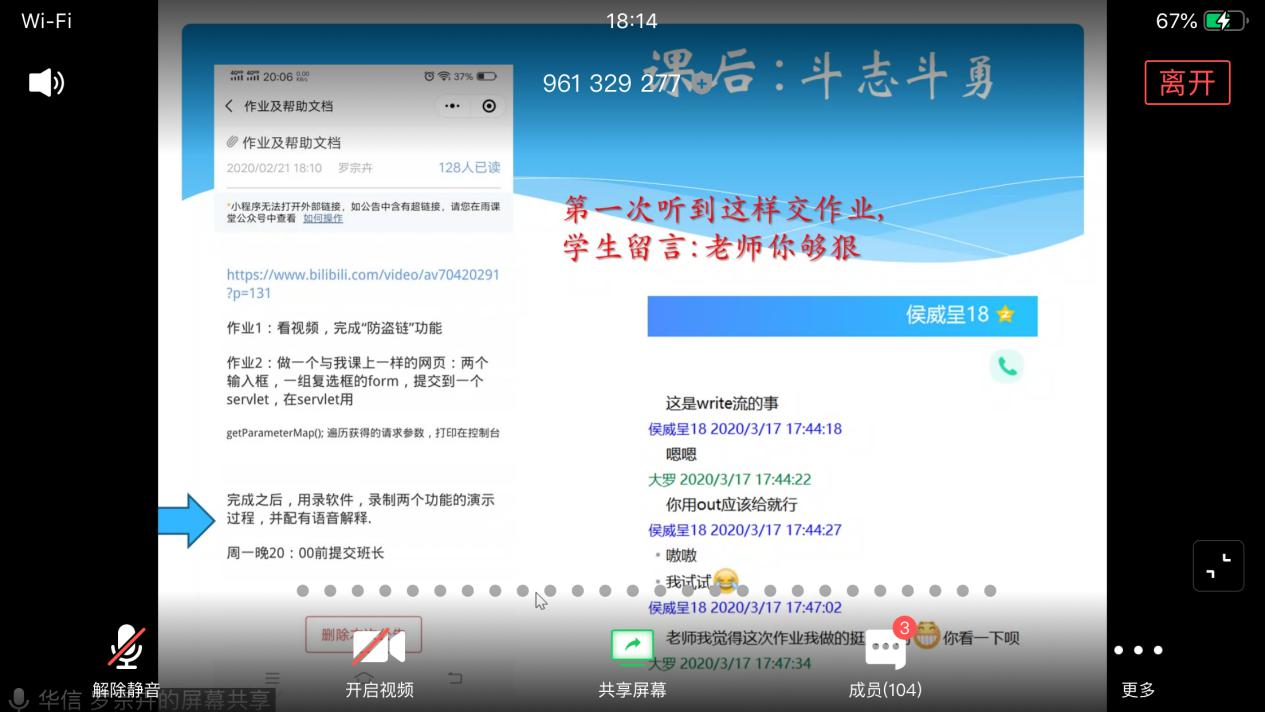
Task: Click the exit full-screen shrink icon
Action: tap(1218, 566)
